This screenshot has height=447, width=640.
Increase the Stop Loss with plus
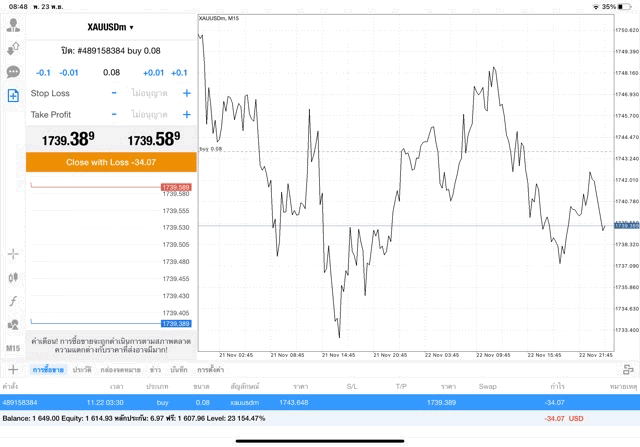click(x=186, y=93)
